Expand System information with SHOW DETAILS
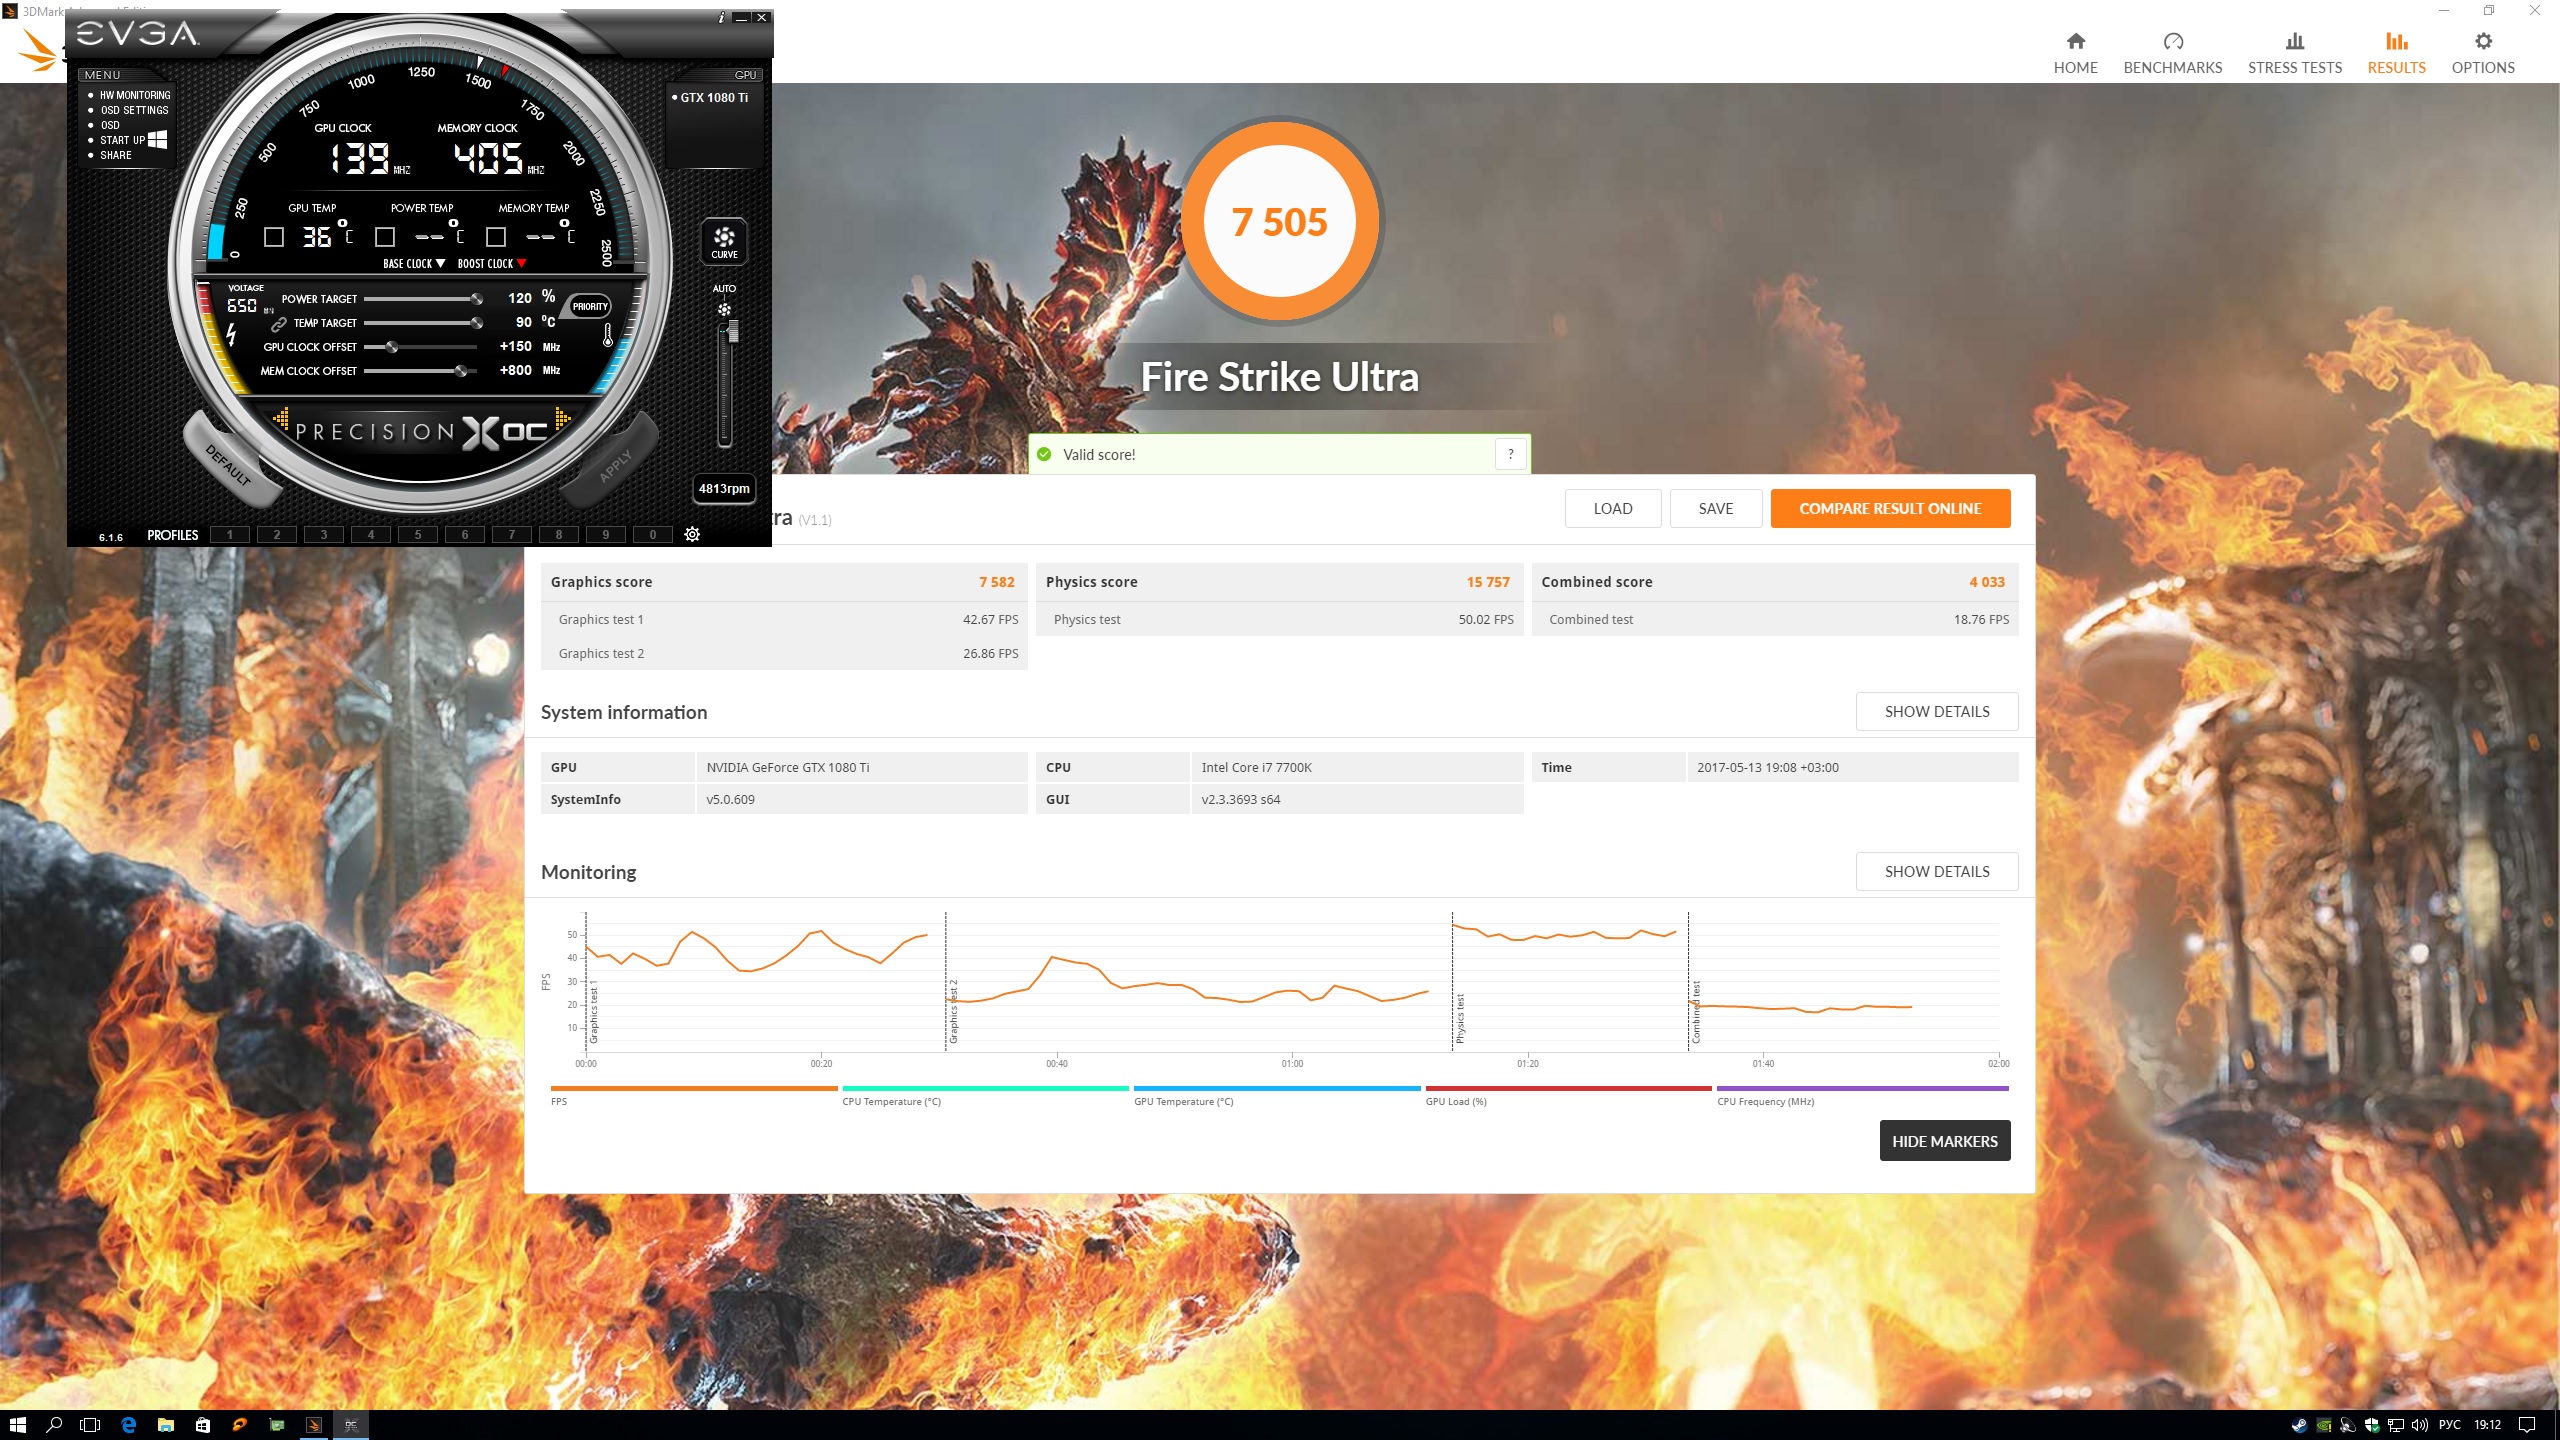Screen dimensions: 2560x1440 tap(1936, 712)
